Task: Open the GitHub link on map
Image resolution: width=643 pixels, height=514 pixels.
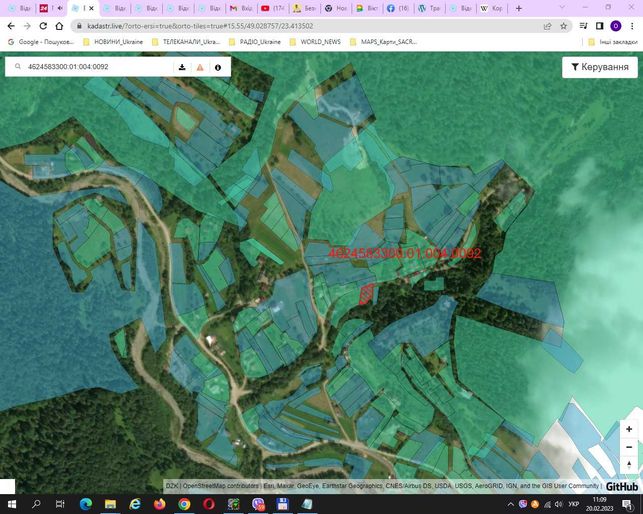Action: tap(622, 487)
